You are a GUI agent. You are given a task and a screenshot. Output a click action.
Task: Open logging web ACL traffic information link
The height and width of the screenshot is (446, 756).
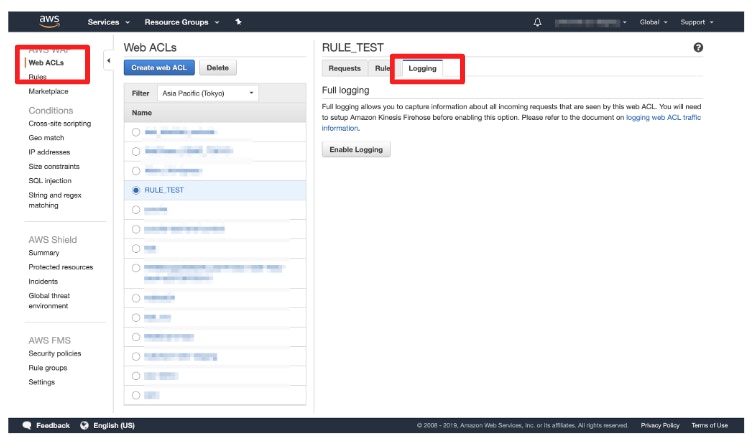pyautogui.click(x=663, y=117)
